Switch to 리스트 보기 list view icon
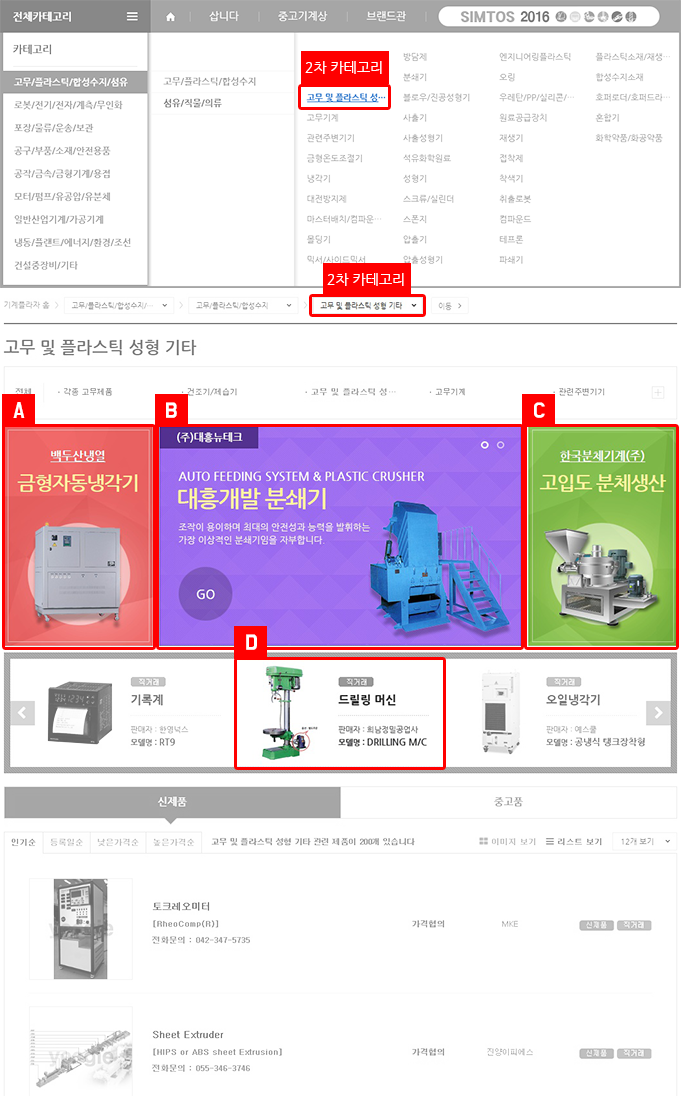The width and height of the screenshot is (681, 1096). click(x=550, y=841)
